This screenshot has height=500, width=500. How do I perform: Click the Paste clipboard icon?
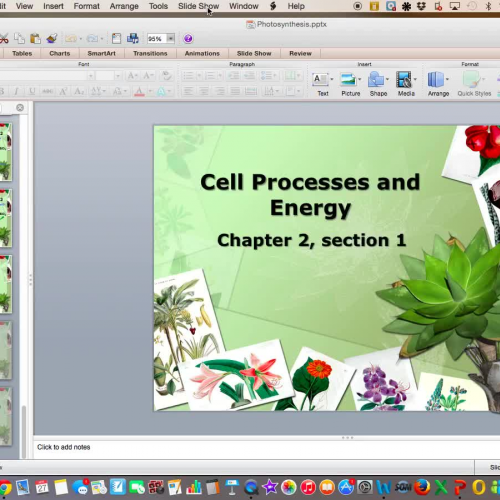(x=35, y=39)
